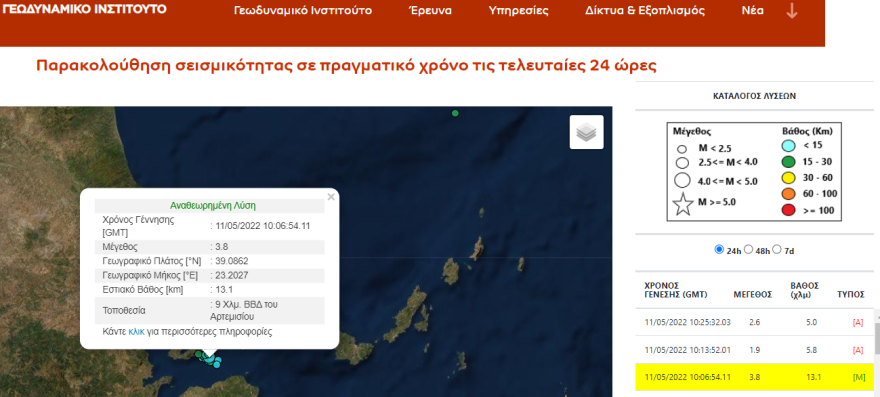Open the Γεωδυναμικό Ινστιτούτο menu
The width and height of the screenshot is (880, 397).
pos(302,11)
